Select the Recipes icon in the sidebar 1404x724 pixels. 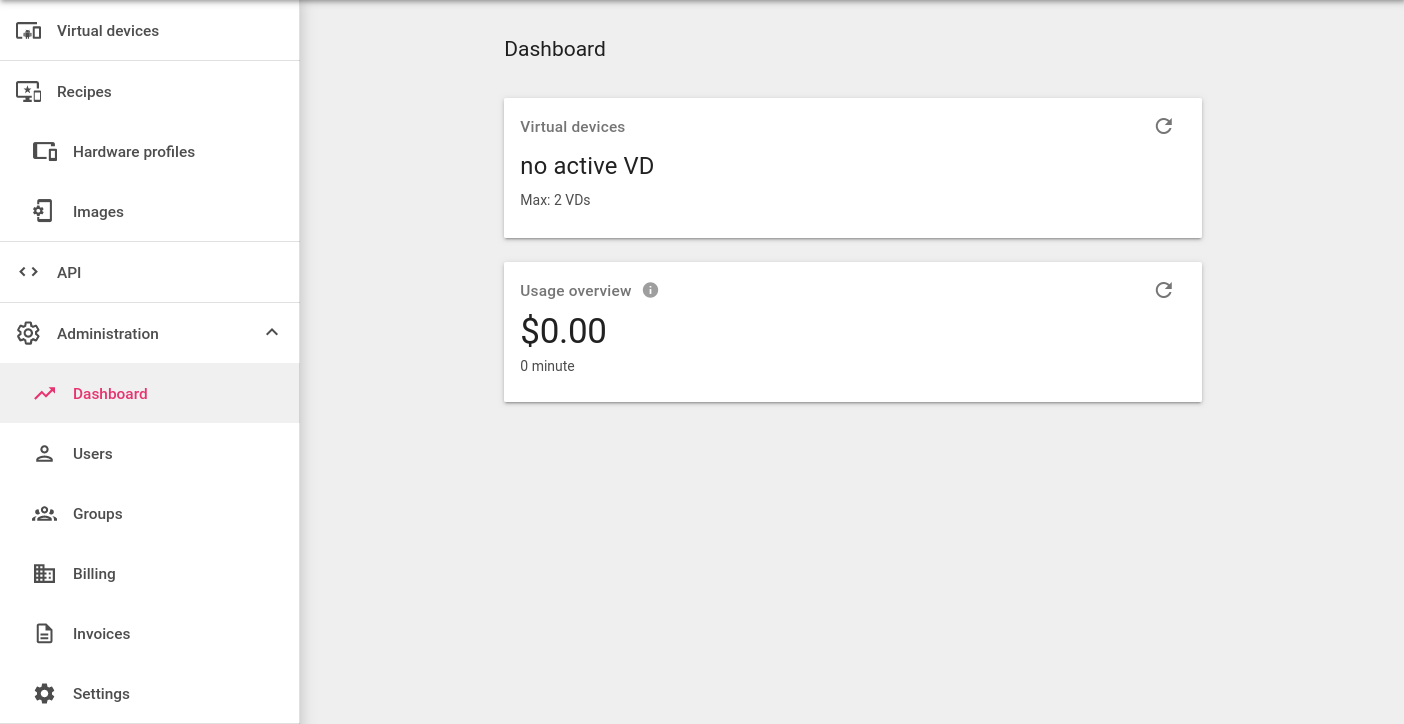pos(30,91)
